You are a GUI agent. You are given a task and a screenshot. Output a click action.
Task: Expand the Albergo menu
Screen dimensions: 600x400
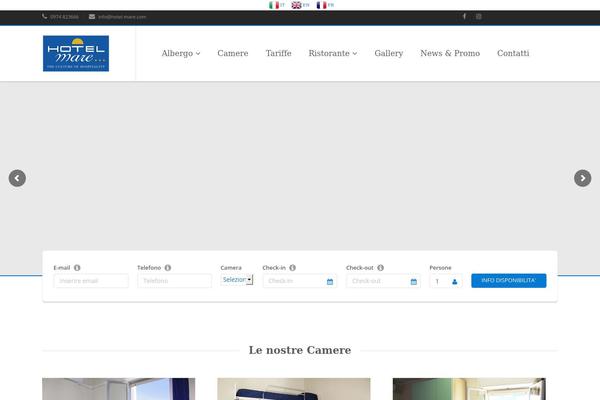coord(181,53)
